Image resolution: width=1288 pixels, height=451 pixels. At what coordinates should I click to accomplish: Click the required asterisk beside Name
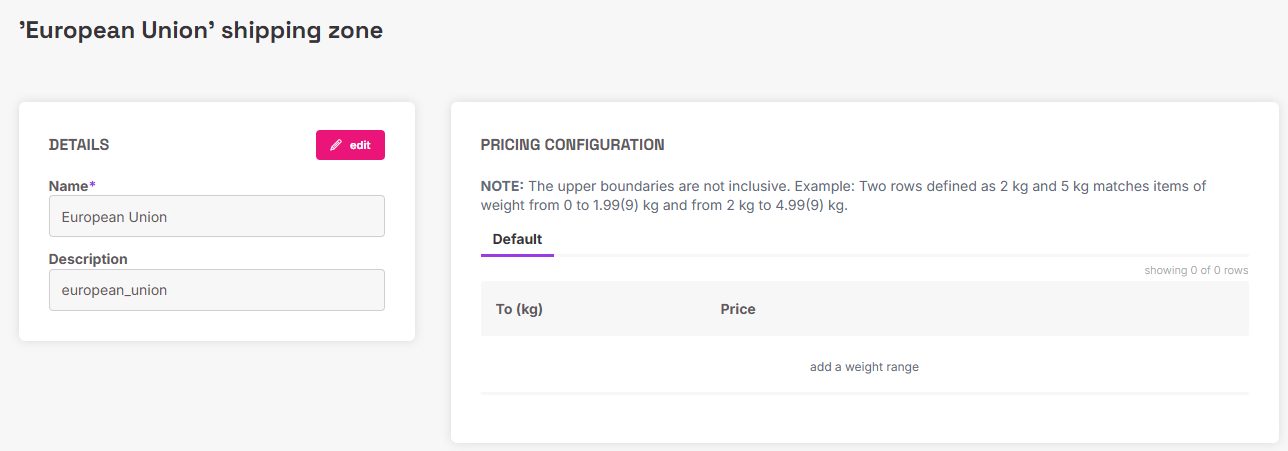pos(92,185)
